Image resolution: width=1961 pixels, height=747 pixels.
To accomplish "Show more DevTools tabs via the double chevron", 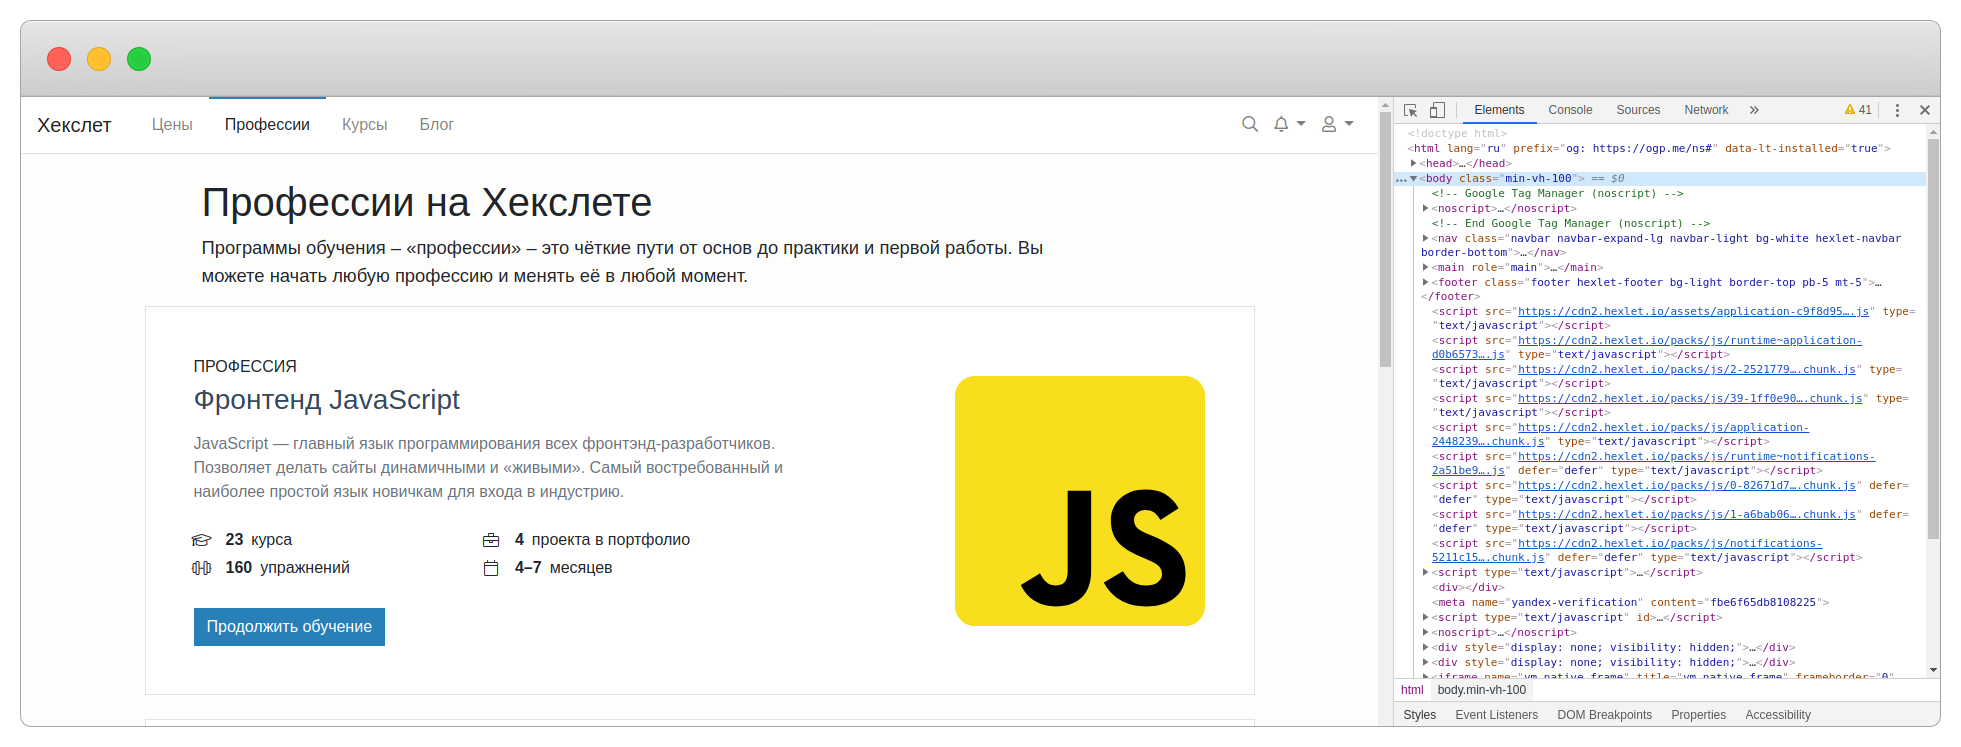I will [1754, 110].
